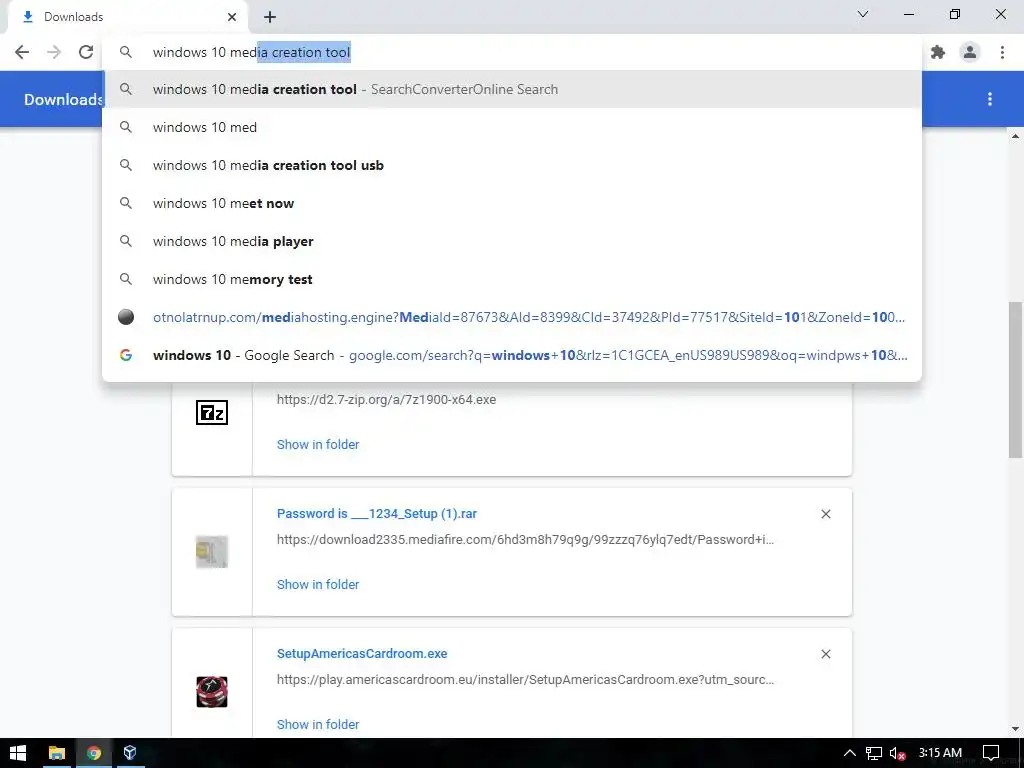Choose suggestion 'windows 10 media creation tool usb'
Viewport: 1024px width, 768px height.
(512, 165)
